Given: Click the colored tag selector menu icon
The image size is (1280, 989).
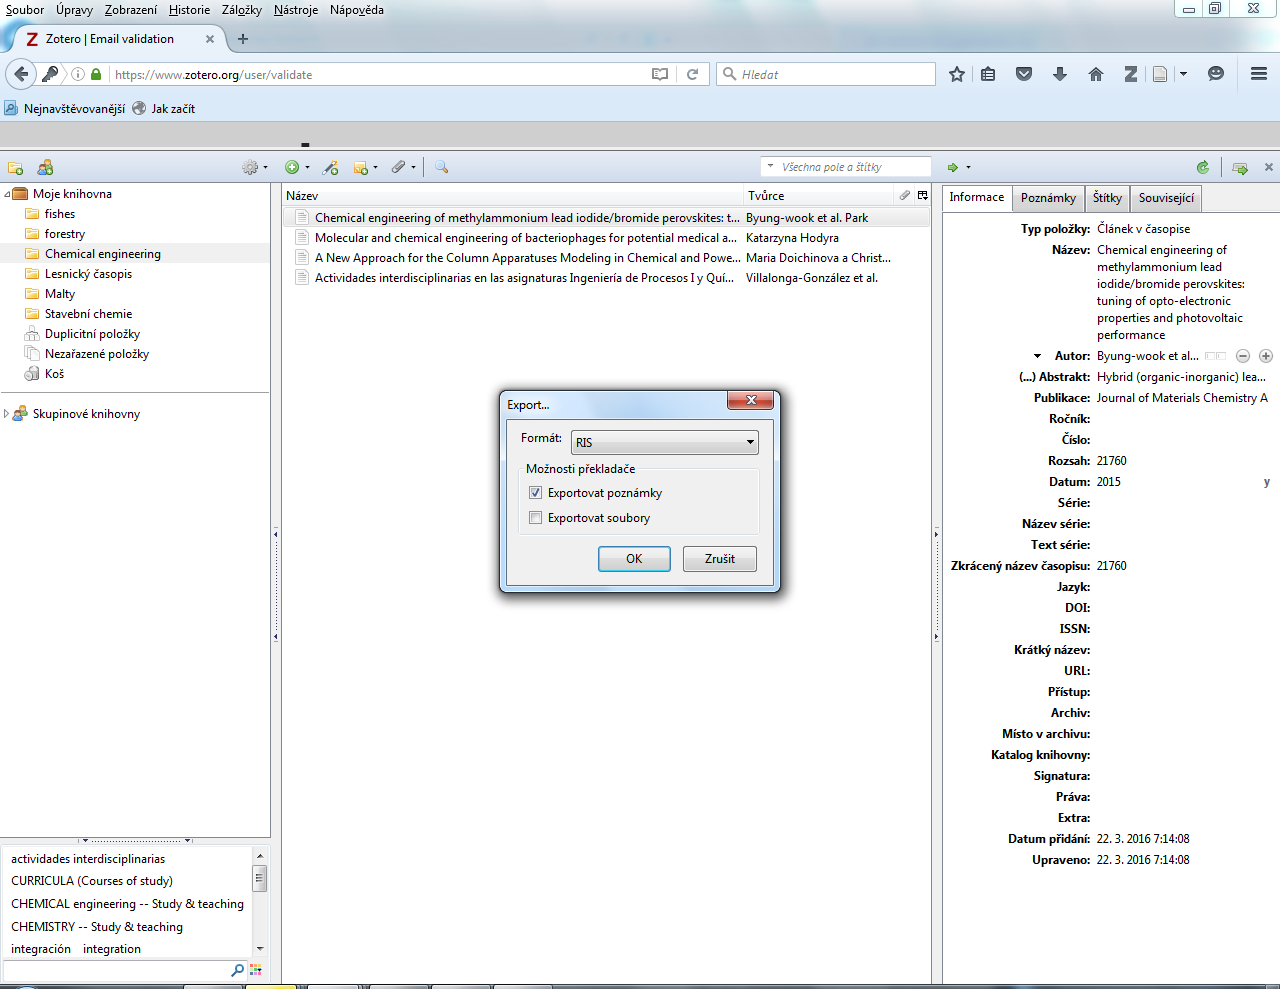Looking at the screenshot, I should [x=256, y=970].
